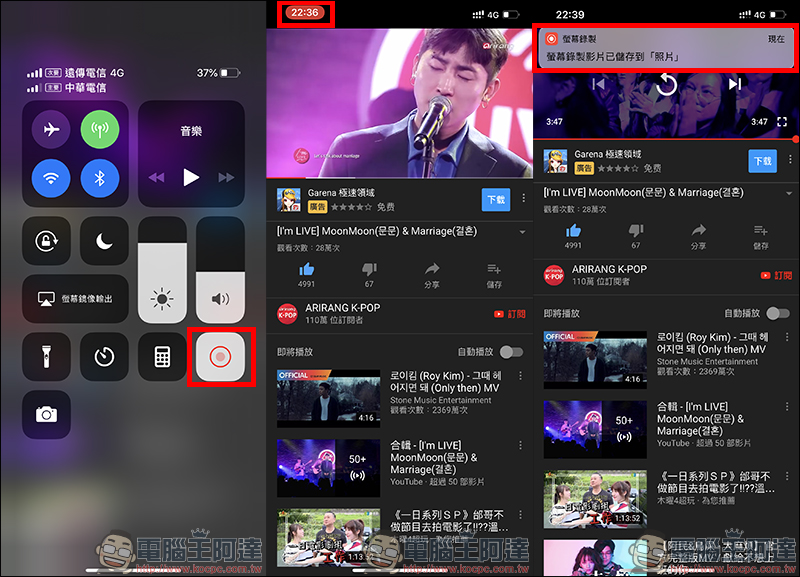800x577 pixels.
Task: Open three-dot menu beside Garena ad, middle screen
Action: pyautogui.click(x=522, y=198)
